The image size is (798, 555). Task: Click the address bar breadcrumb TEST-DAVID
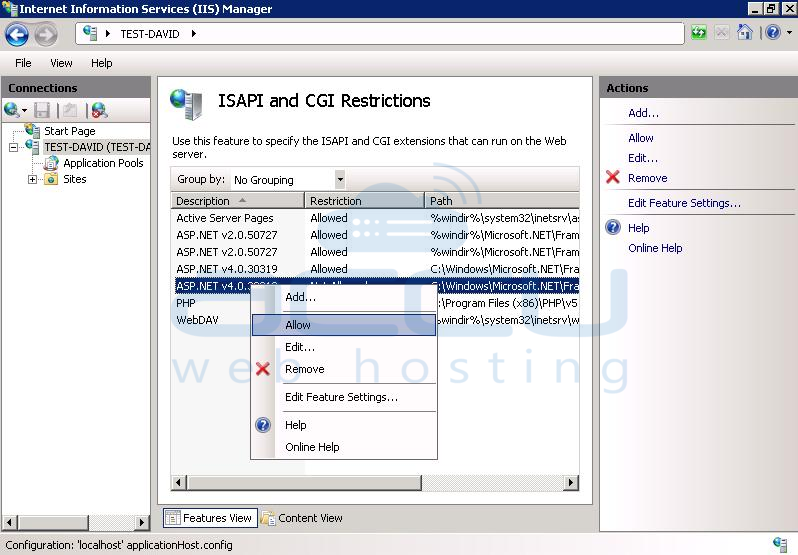coord(150,34)
